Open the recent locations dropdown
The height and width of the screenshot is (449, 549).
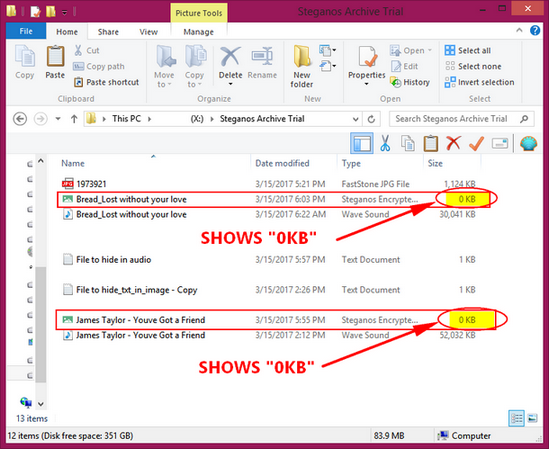58,119
